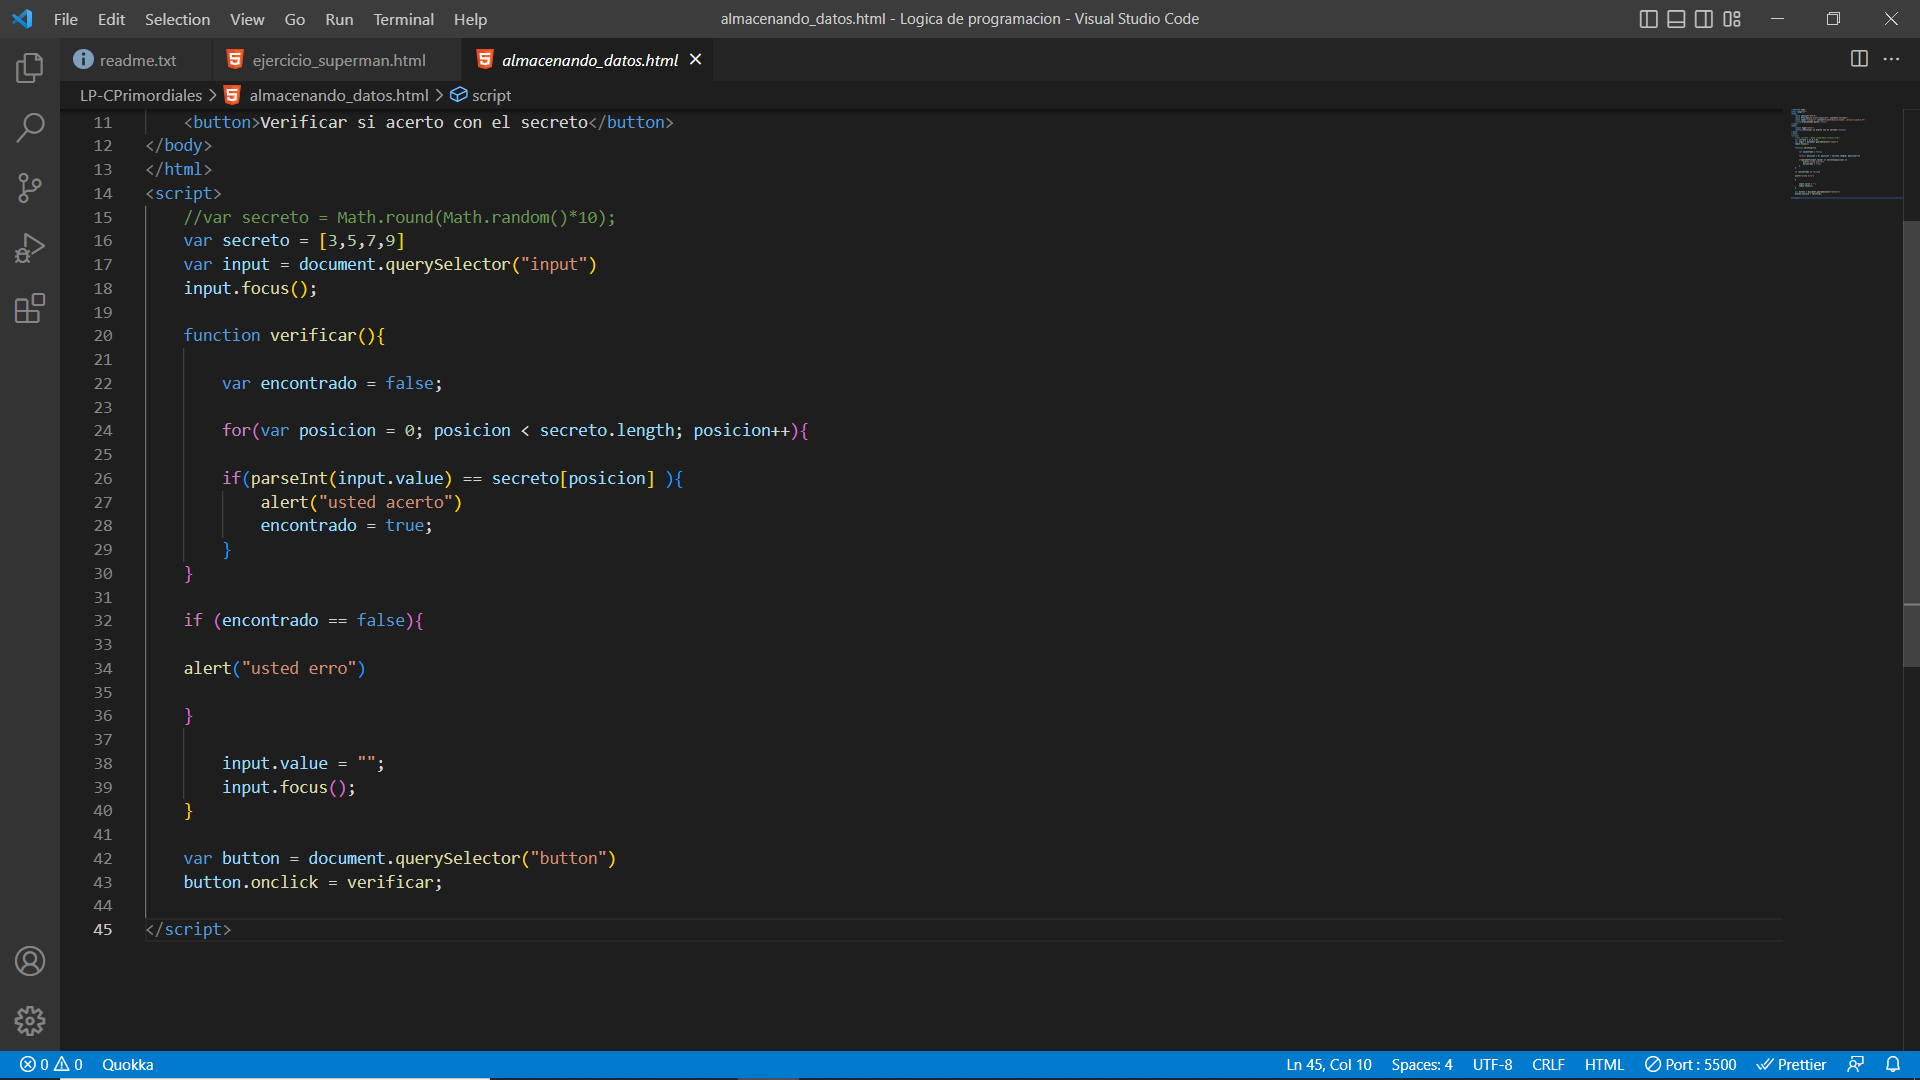Open editor More Actions ellipsis
The width and height of the screenshot is (1920, 1080).
click(x=1891, y=59)
